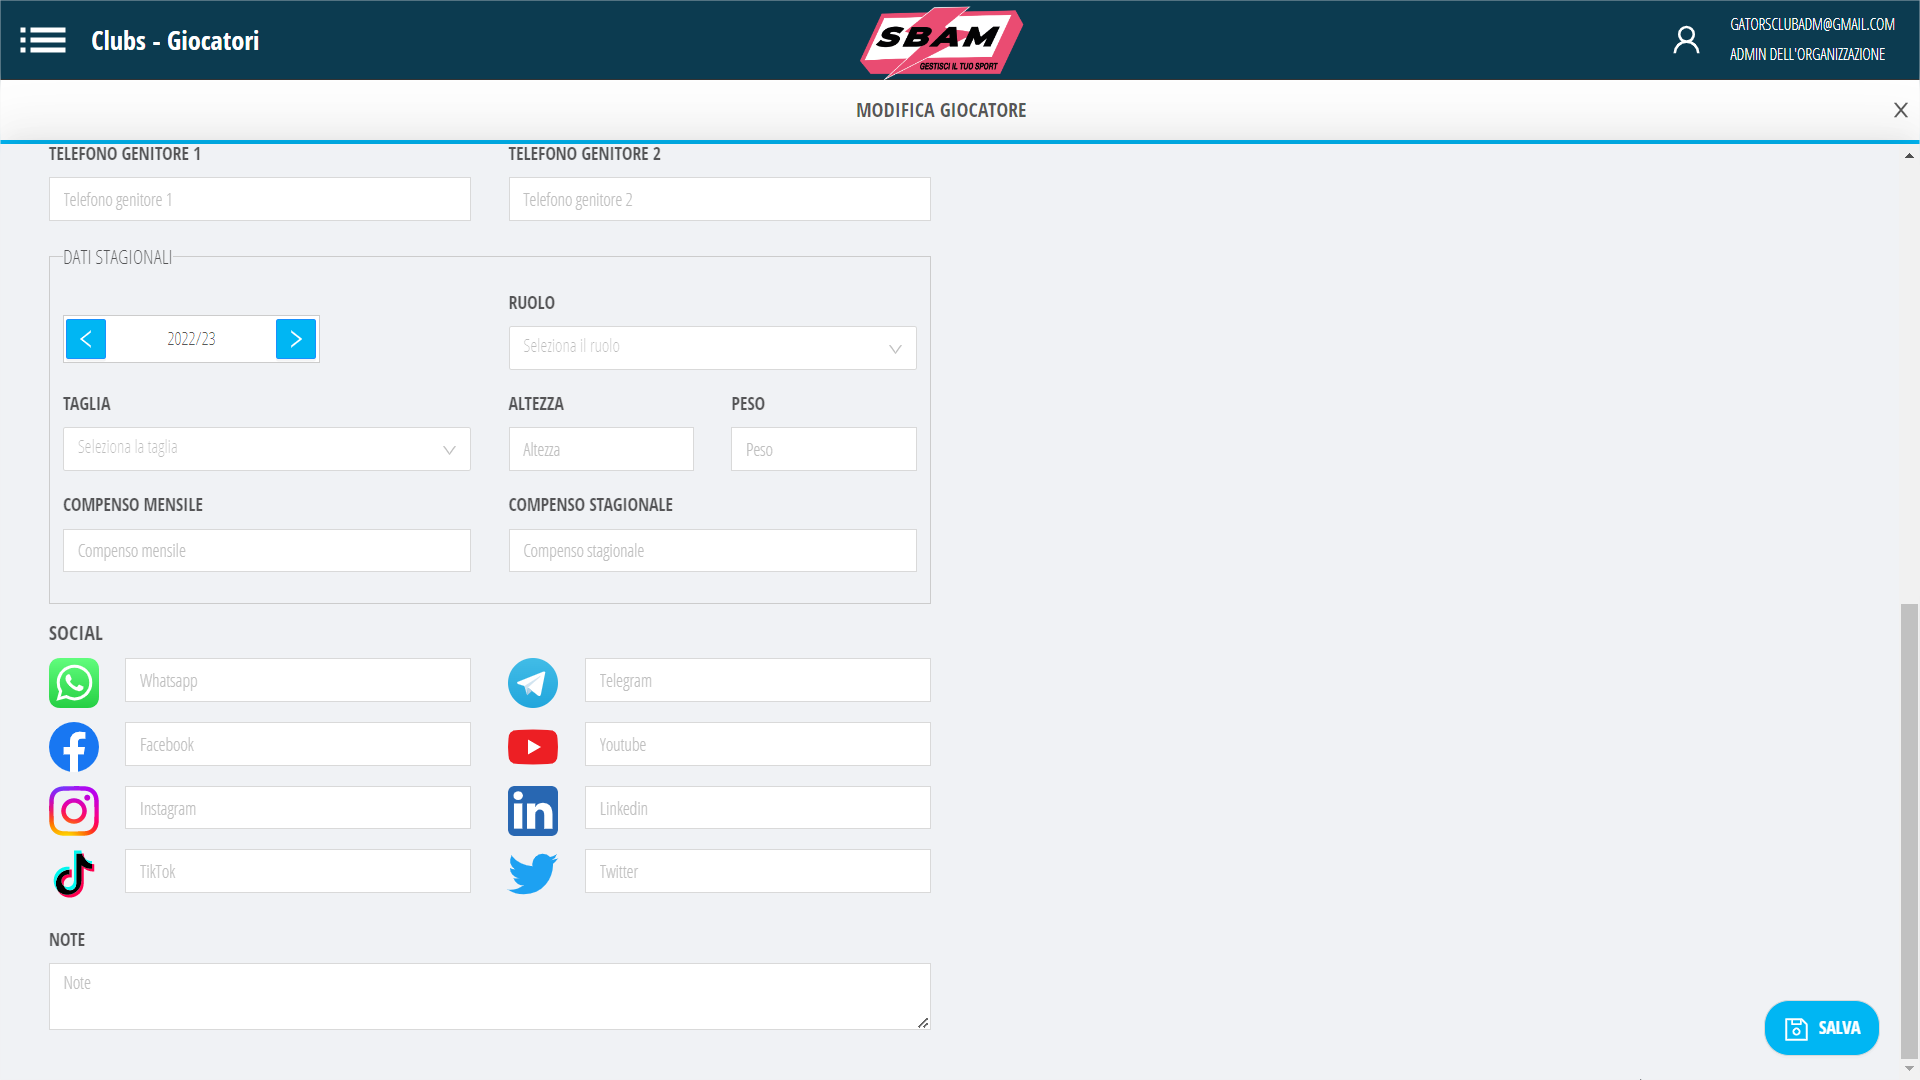This screenshot has height=1080, width=1920.
Task: Click the Twitter input field
Action: point(758,871)
